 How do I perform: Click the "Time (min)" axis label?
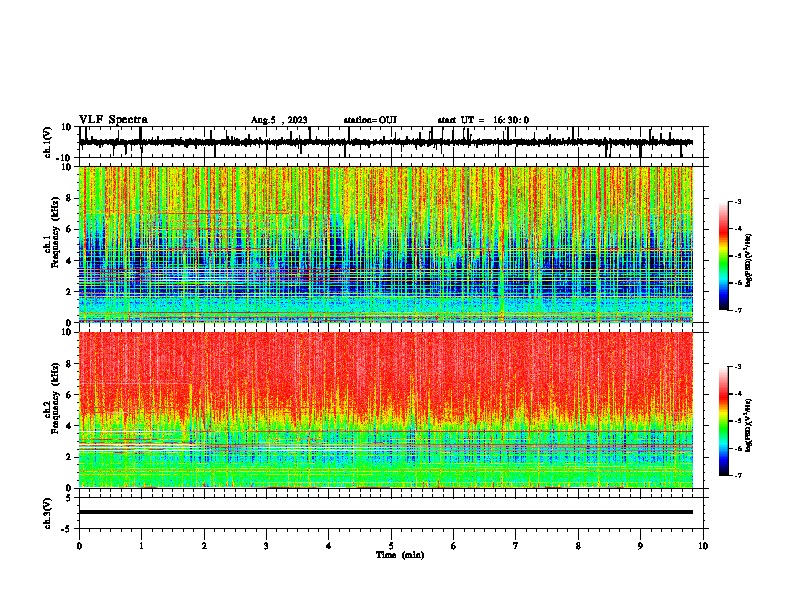pos(400,555)
